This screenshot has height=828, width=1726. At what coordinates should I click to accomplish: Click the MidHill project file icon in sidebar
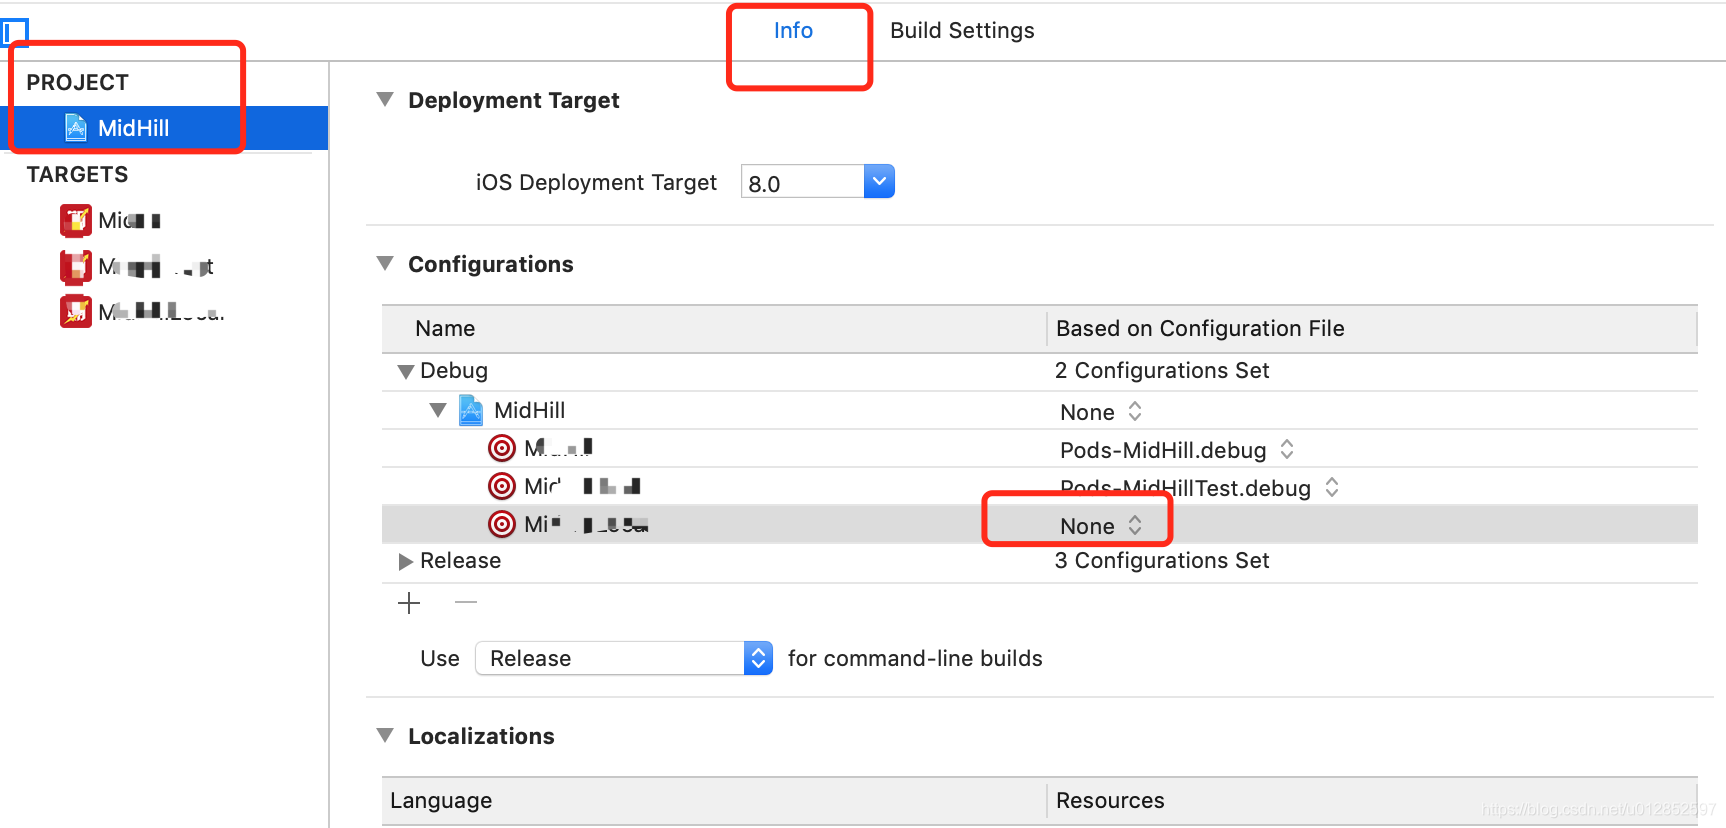point(76,127)
